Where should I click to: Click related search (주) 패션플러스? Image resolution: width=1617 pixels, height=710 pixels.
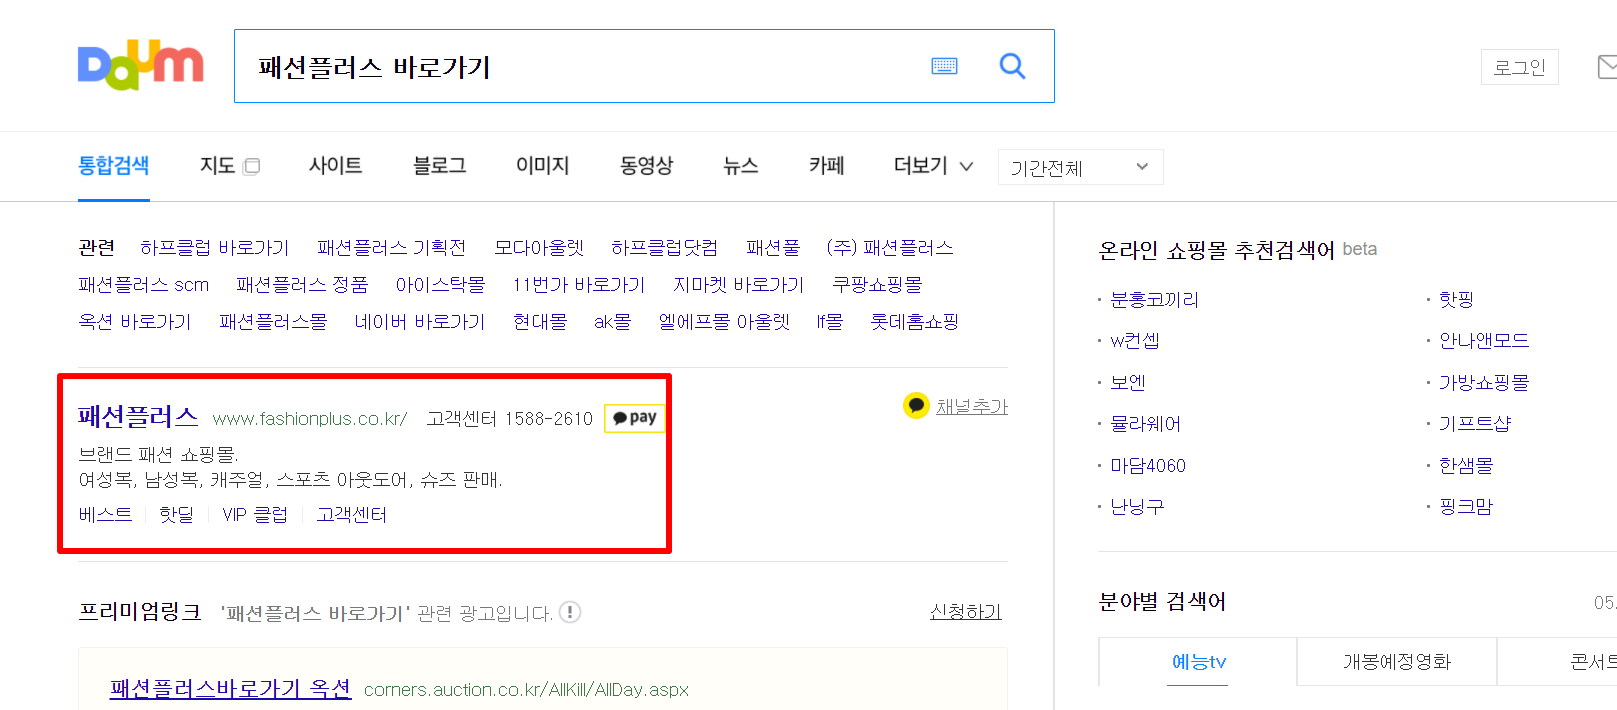[890, 248]
